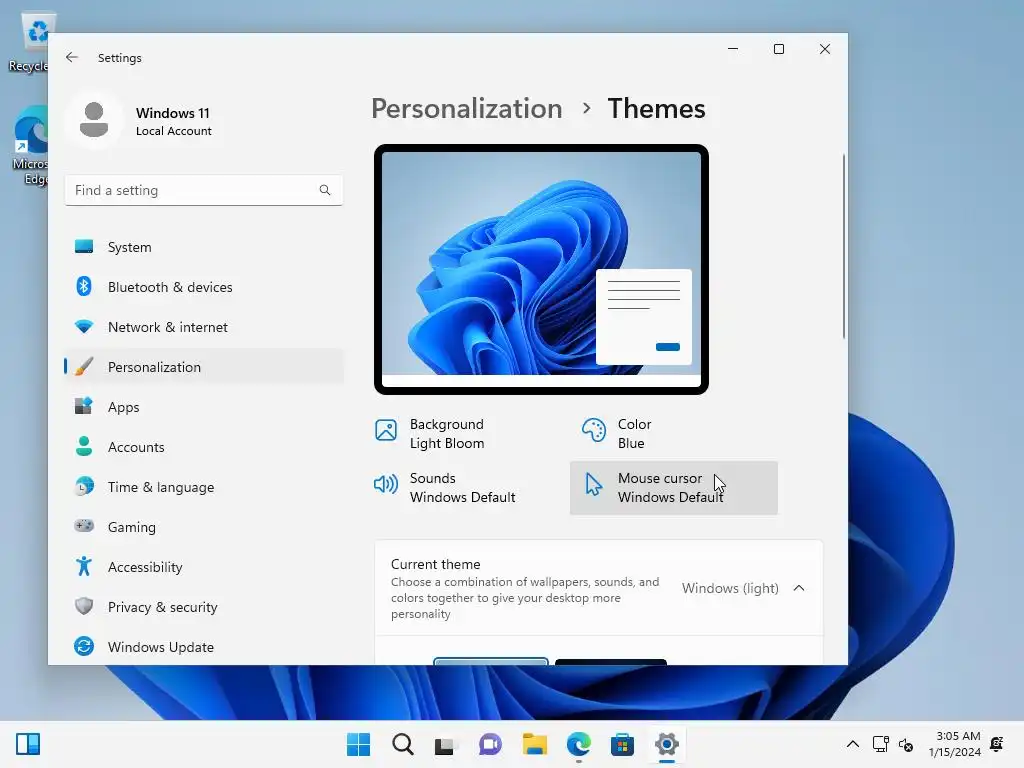
Task: Click the user avatar icon
Action: (94, 120)
